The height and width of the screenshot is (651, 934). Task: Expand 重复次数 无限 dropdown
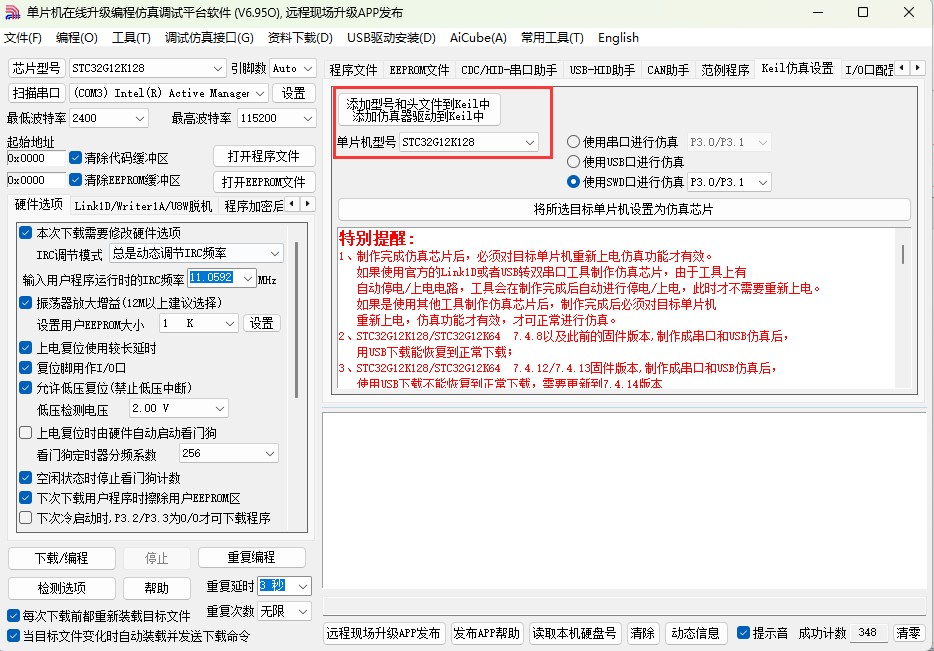pos(303,611)
